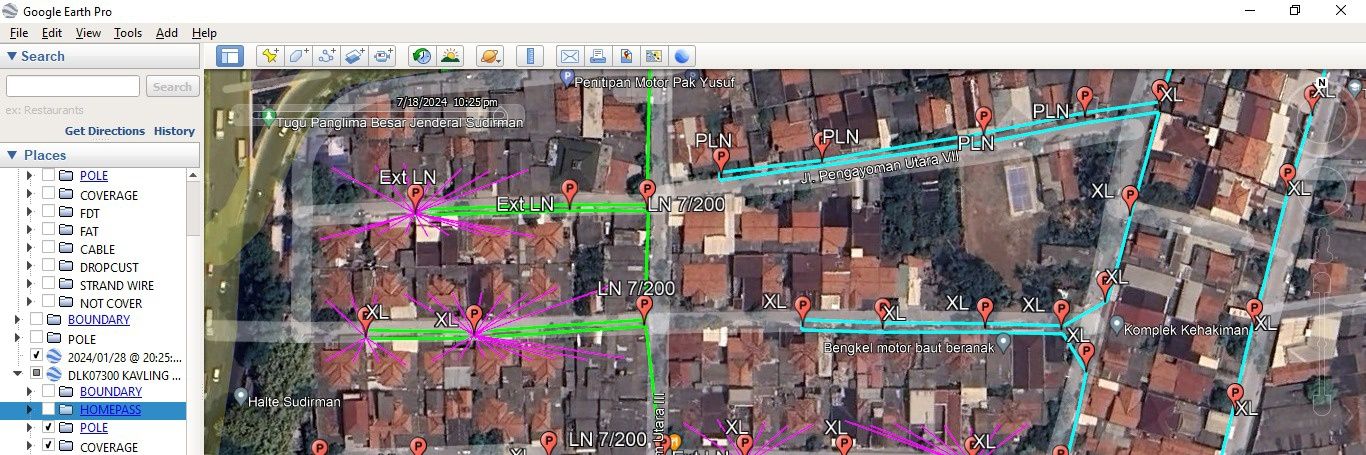Select Tugu Panglima Besar Jenderal Sudirman marker
This screenshot has width=1366, height=455.
[268, 116]
